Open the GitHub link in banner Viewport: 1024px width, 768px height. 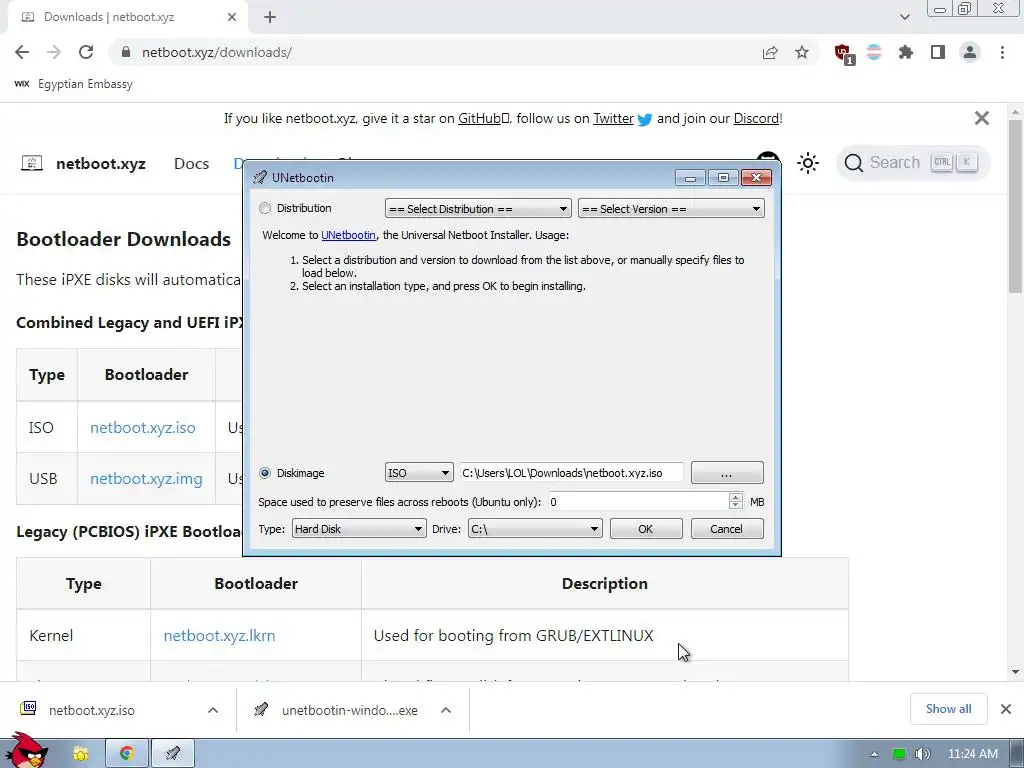point(483,118)
